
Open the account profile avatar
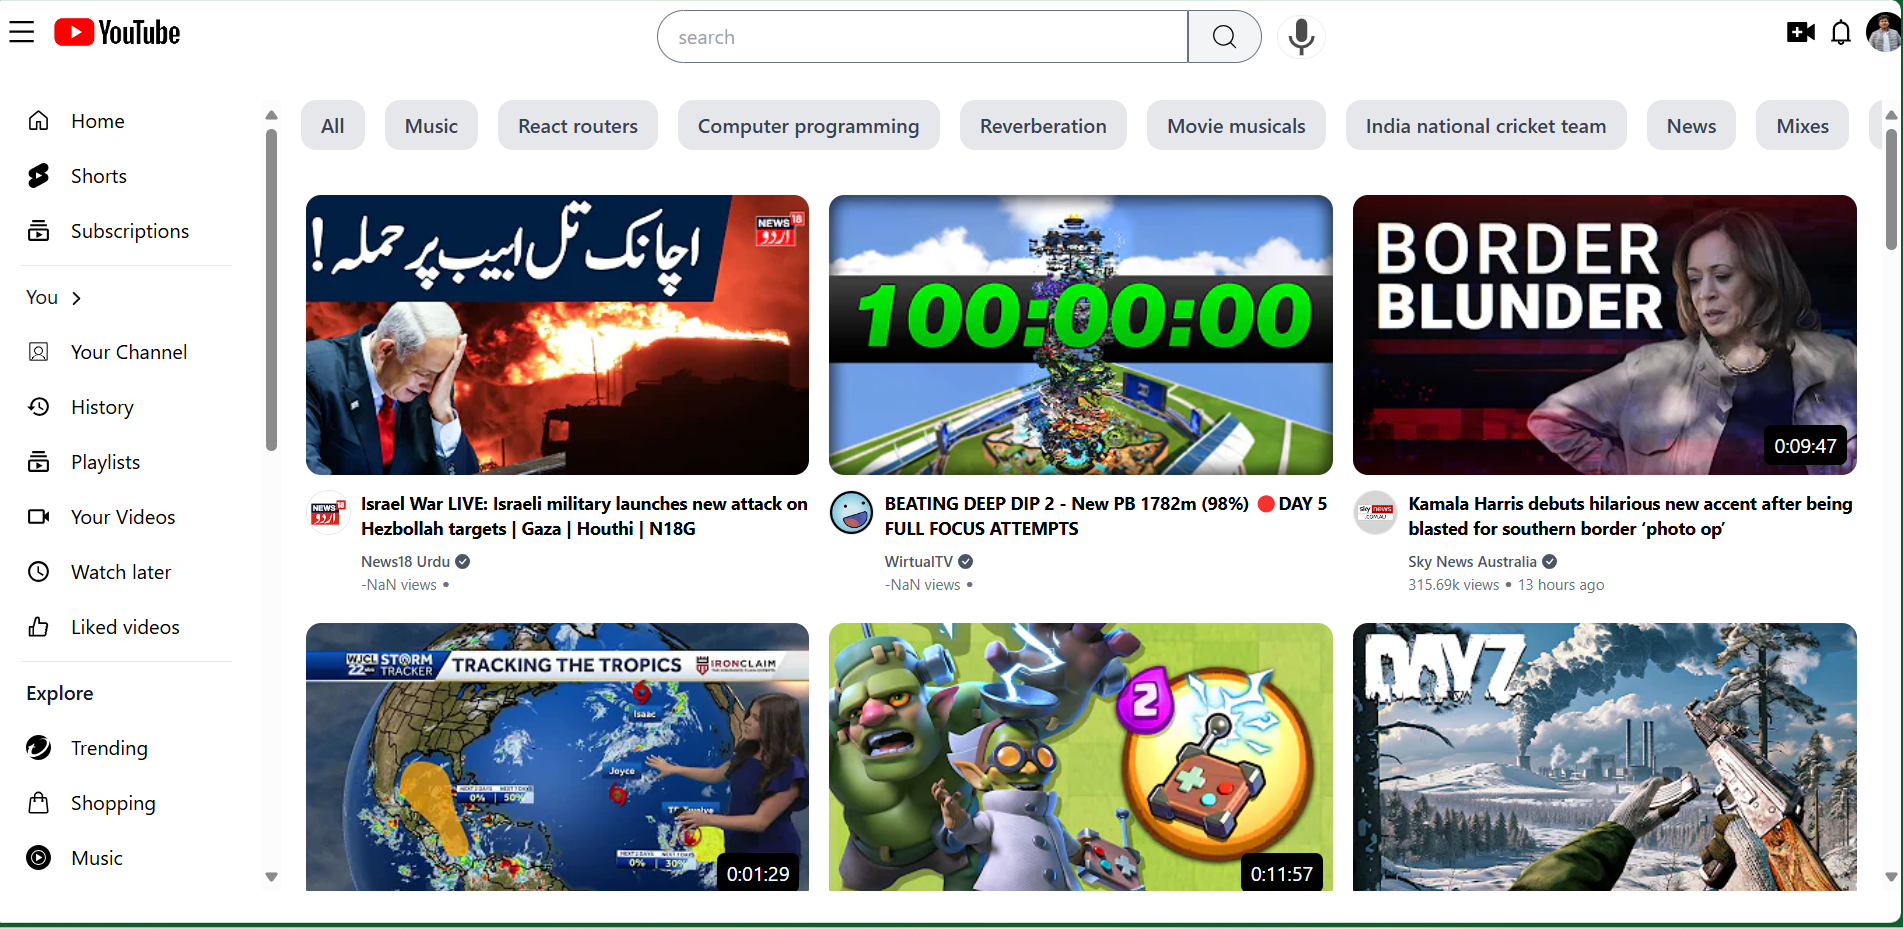click(x=1884, y=33)
